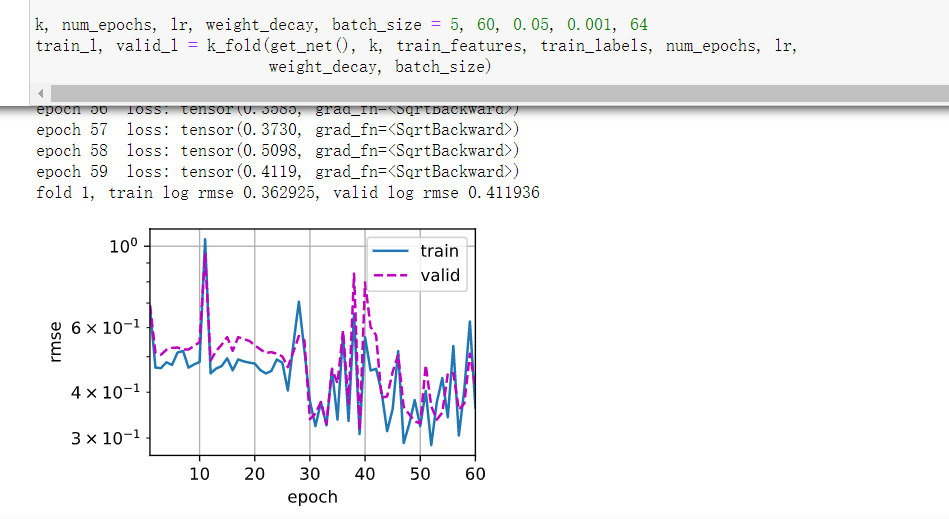Click the "rmse" y-axis label of plot
The image size is (949, 519).
[55, 342]
